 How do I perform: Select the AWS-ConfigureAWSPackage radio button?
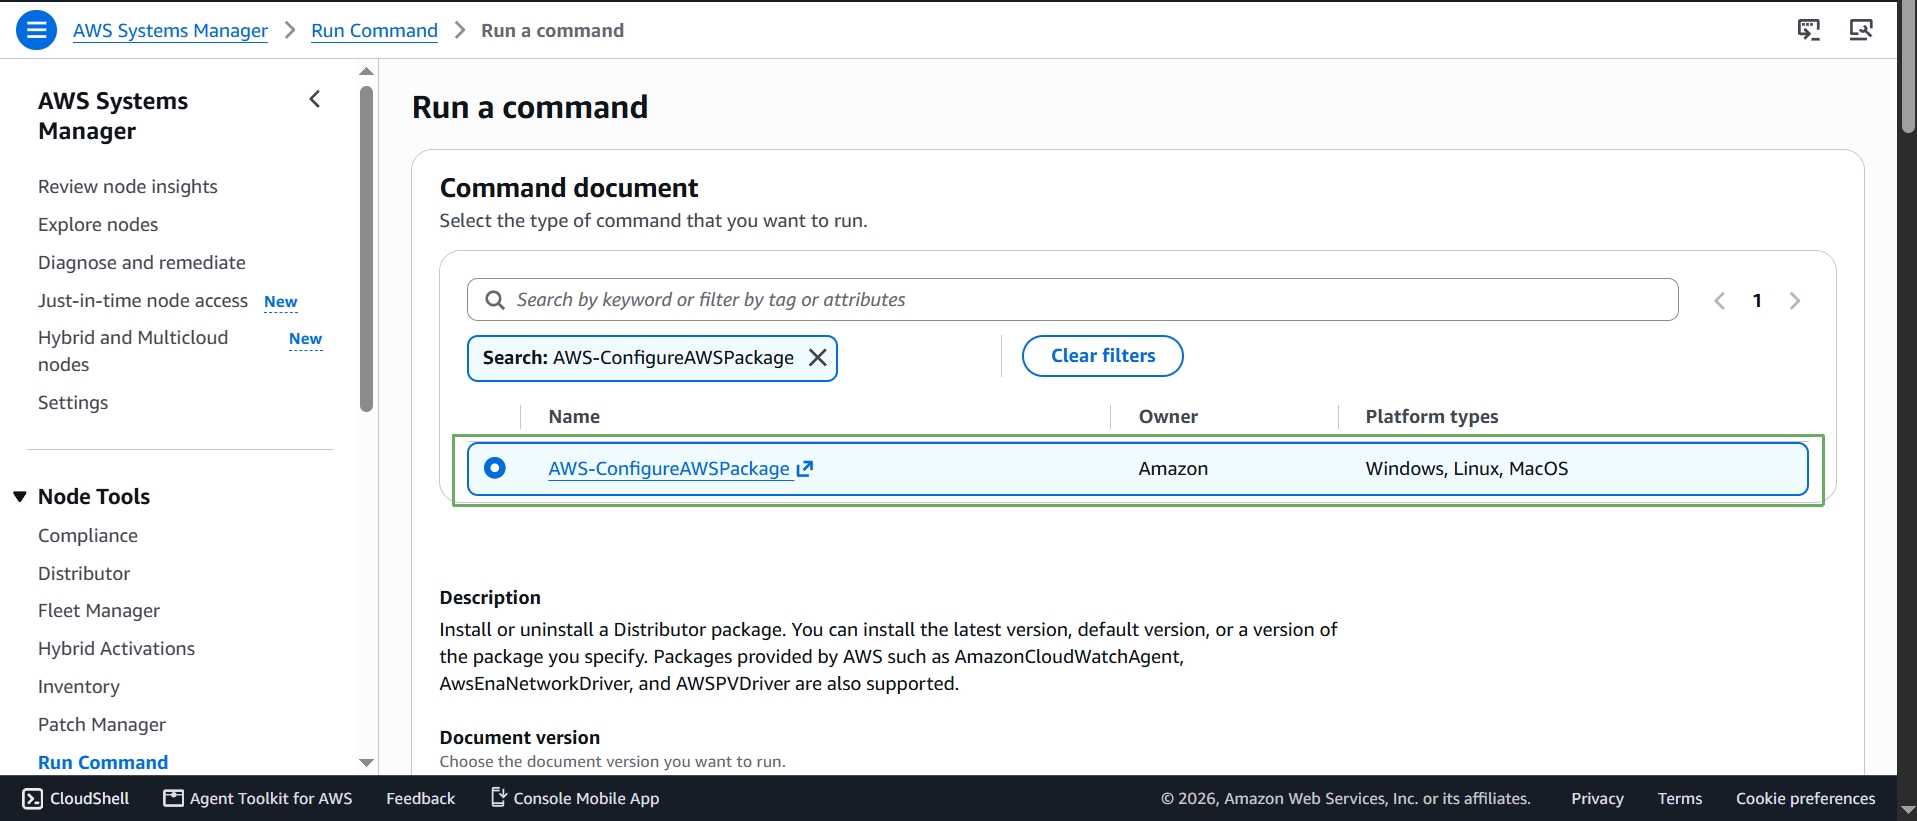pos(495,468)
